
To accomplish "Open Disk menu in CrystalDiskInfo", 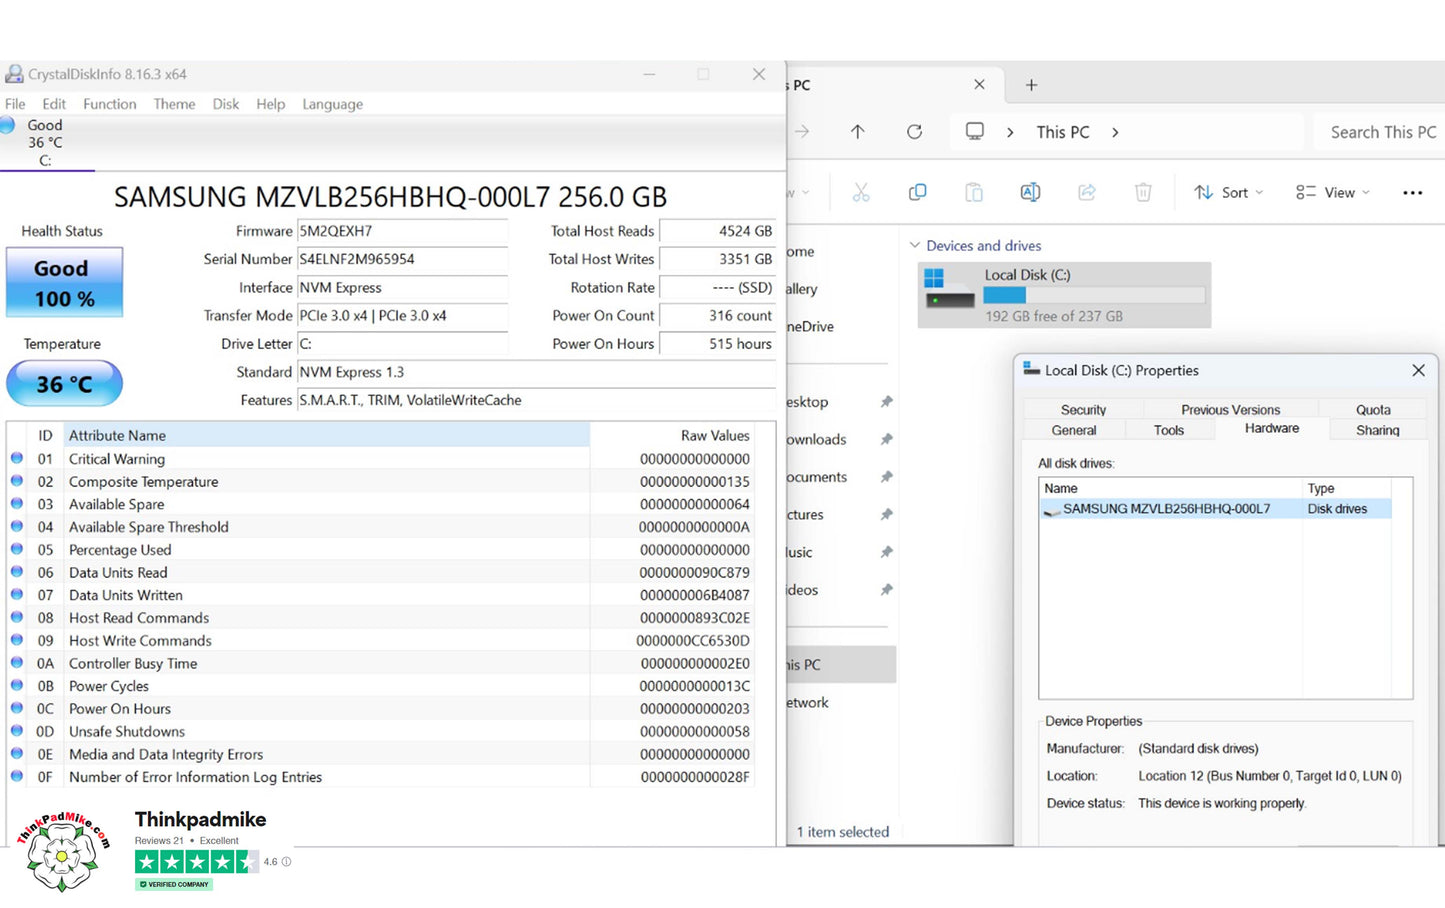I will 226,104.
